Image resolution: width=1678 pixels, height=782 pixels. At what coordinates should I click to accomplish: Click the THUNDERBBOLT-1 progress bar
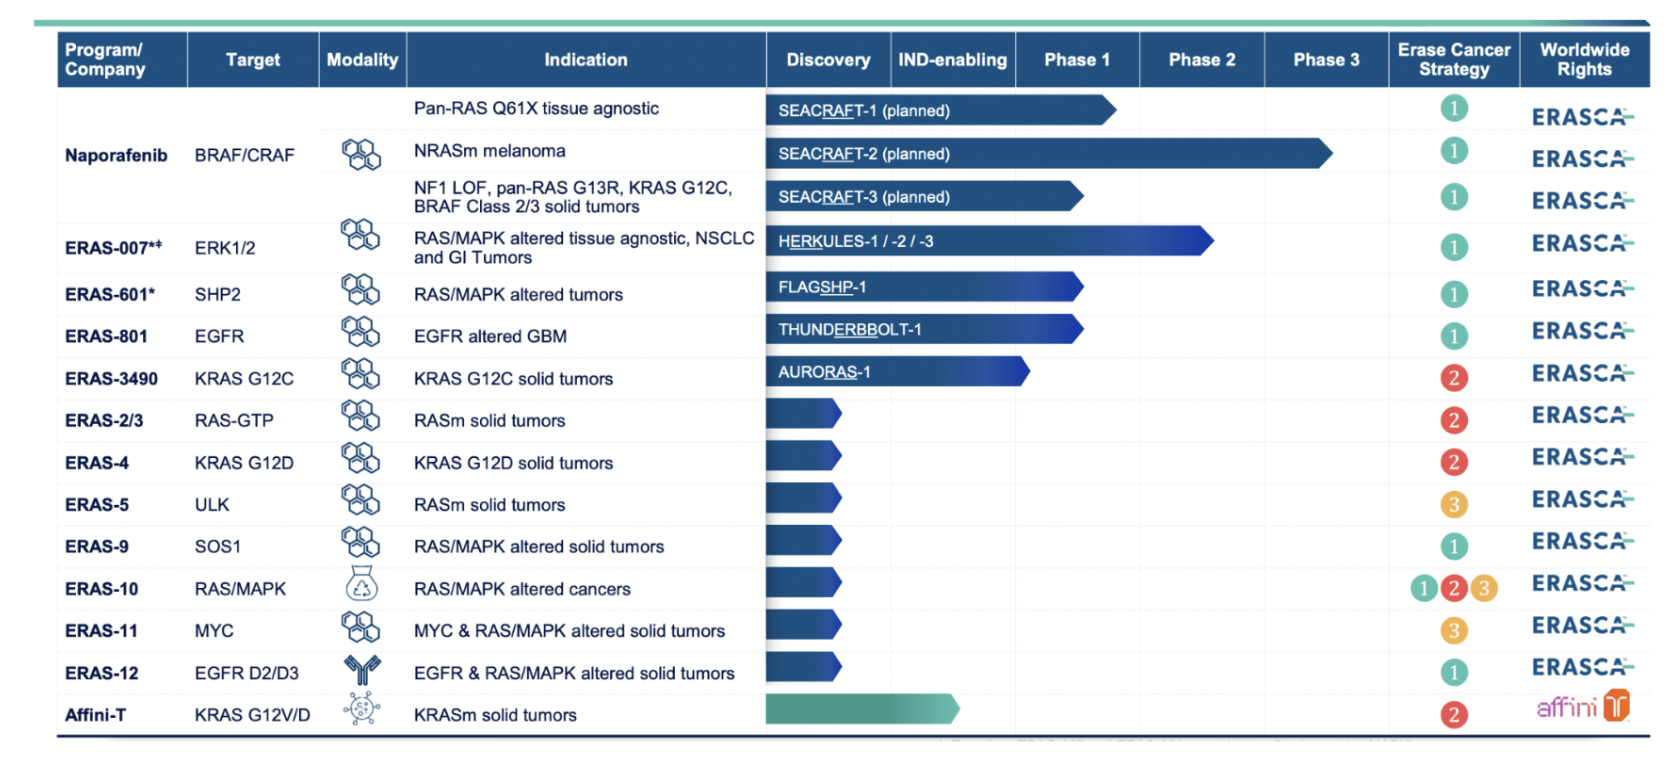tap(925, 329)
